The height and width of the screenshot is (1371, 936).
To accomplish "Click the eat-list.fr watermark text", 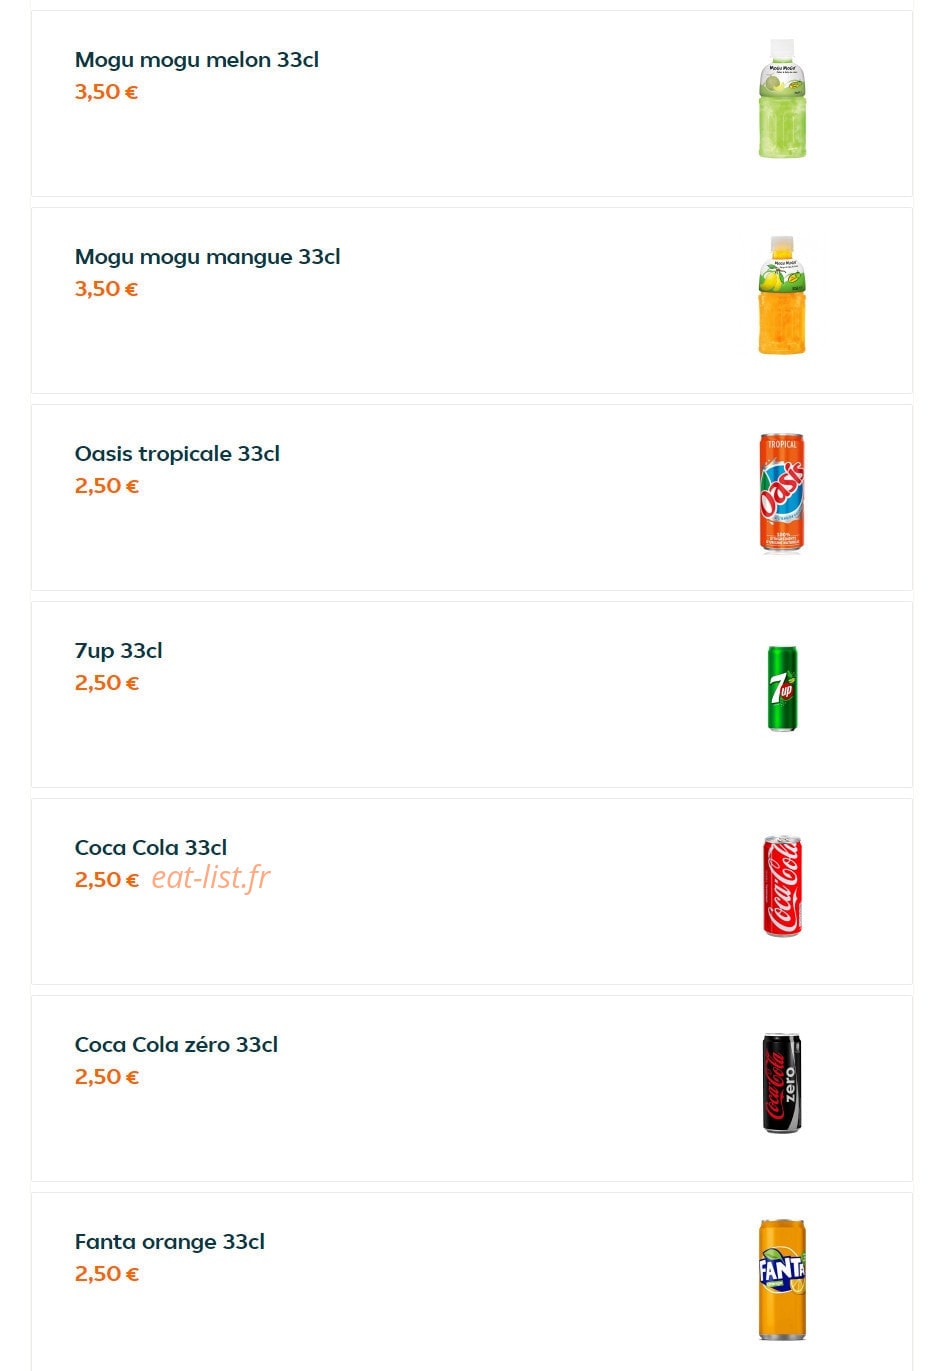I will tap(211, 877).
